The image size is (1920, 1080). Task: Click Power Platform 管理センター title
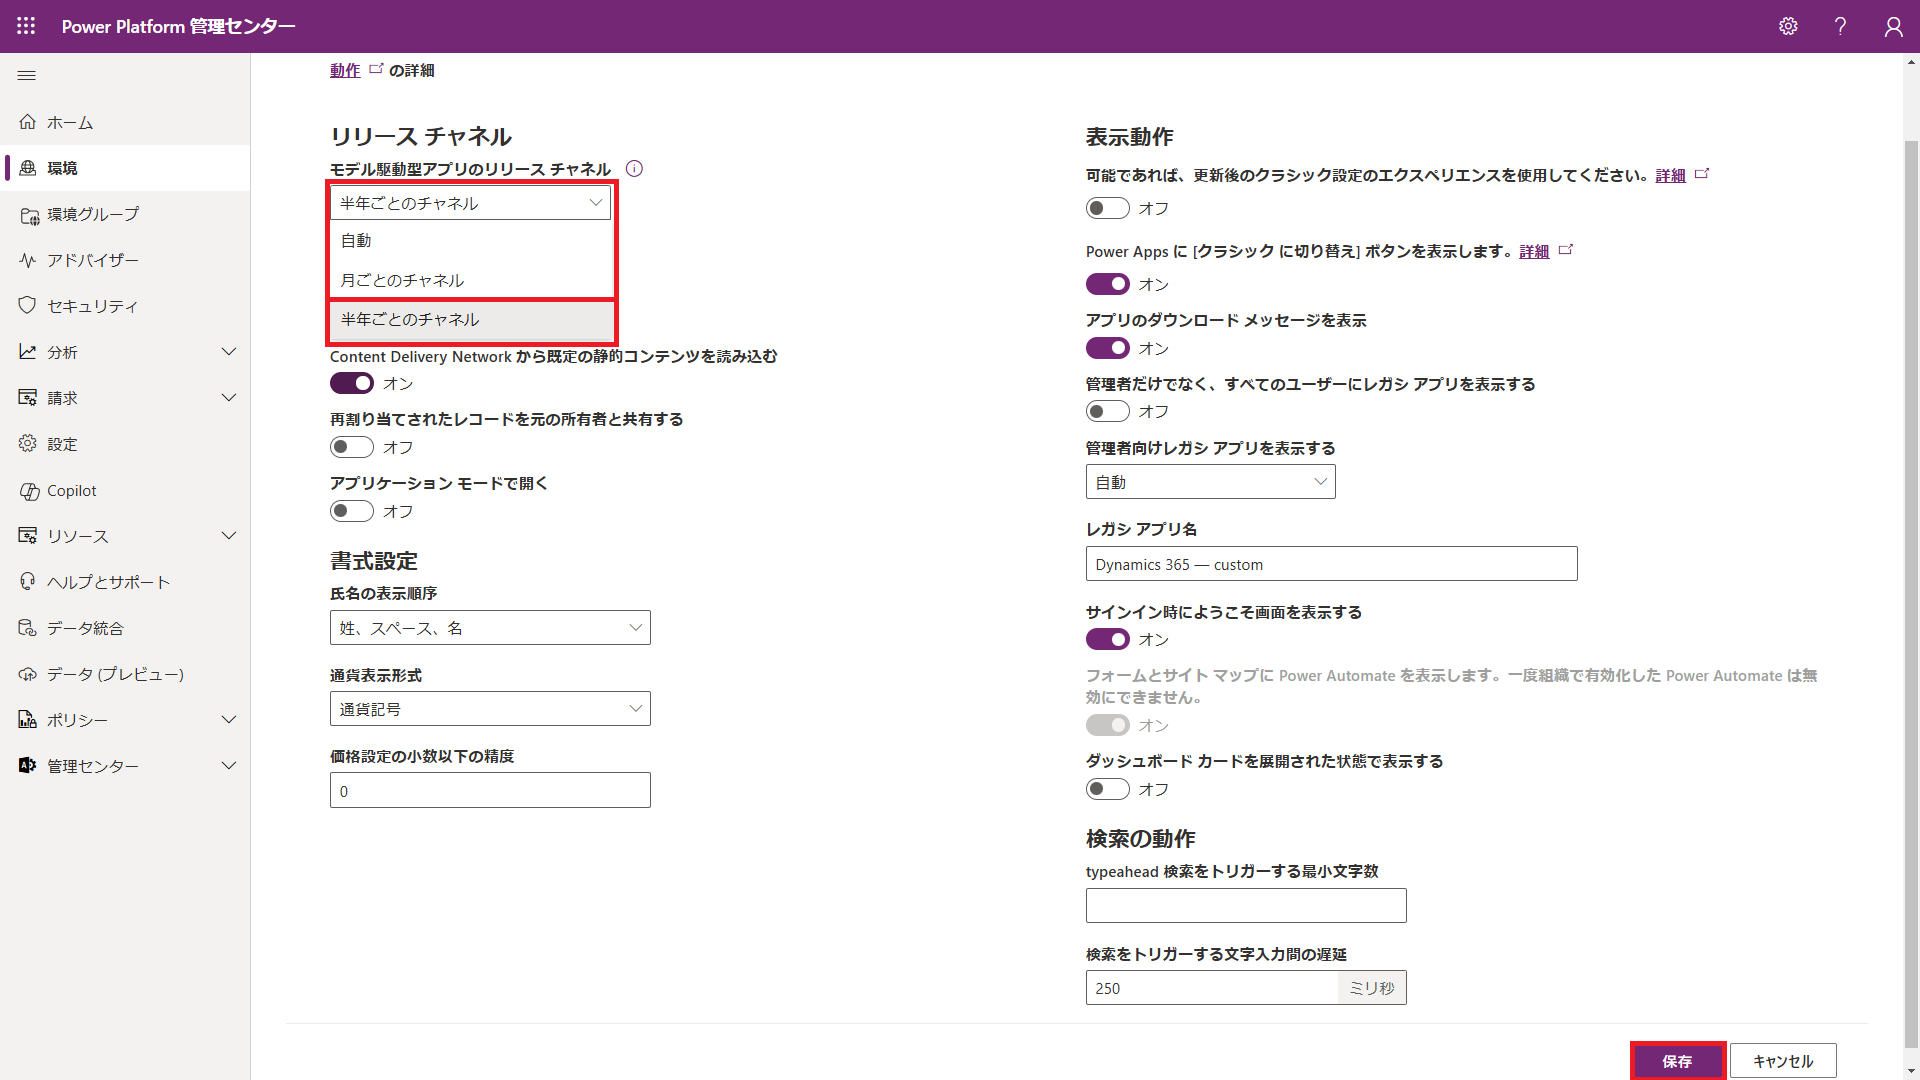point(179,26)
